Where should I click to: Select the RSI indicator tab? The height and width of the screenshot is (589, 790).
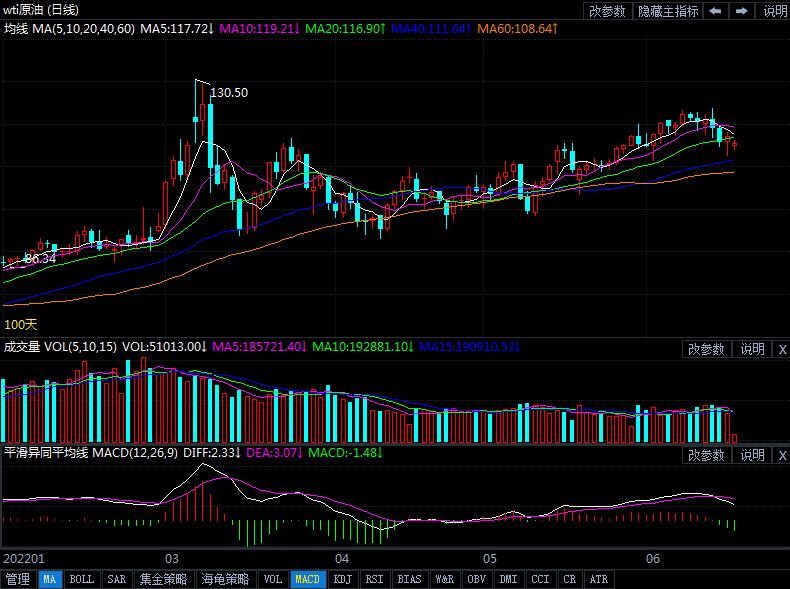pos(374,579)
